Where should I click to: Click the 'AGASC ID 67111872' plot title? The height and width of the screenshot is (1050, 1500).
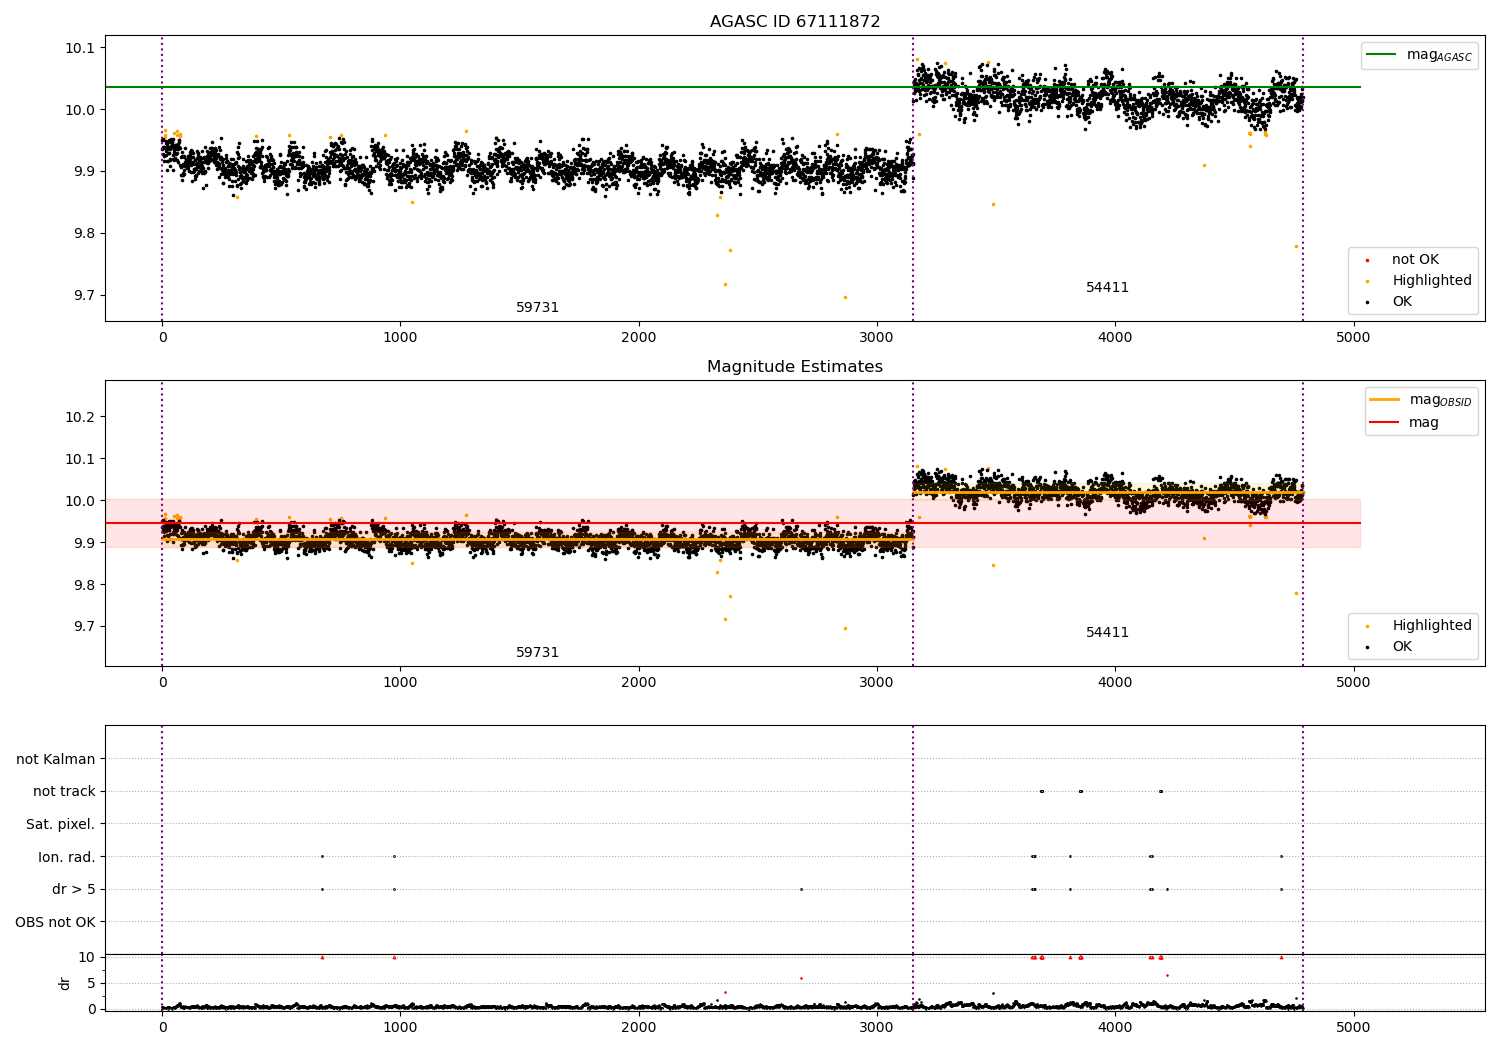pyautogui.click(x=795, y=22)
